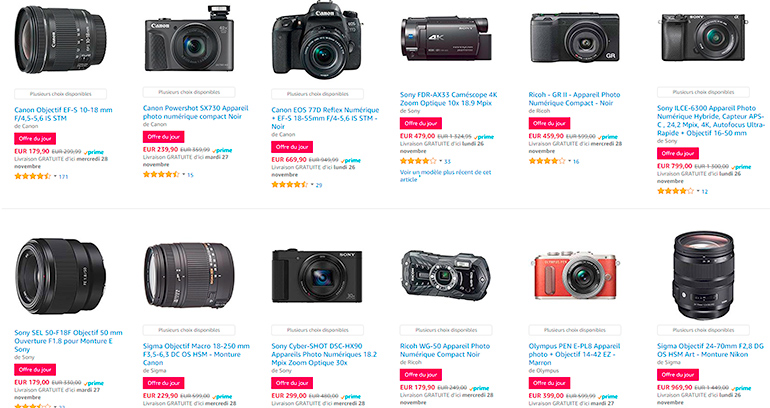Click the stars under the Ricoh GR II
Screen dimensions: 770x408
pos(546,160)
